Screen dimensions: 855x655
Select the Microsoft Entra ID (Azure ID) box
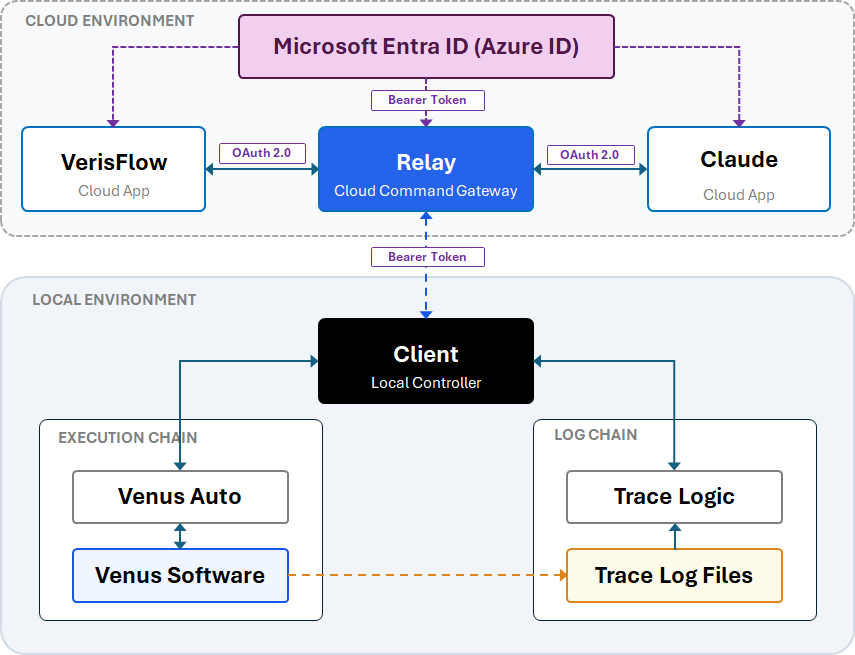point(426,46)
